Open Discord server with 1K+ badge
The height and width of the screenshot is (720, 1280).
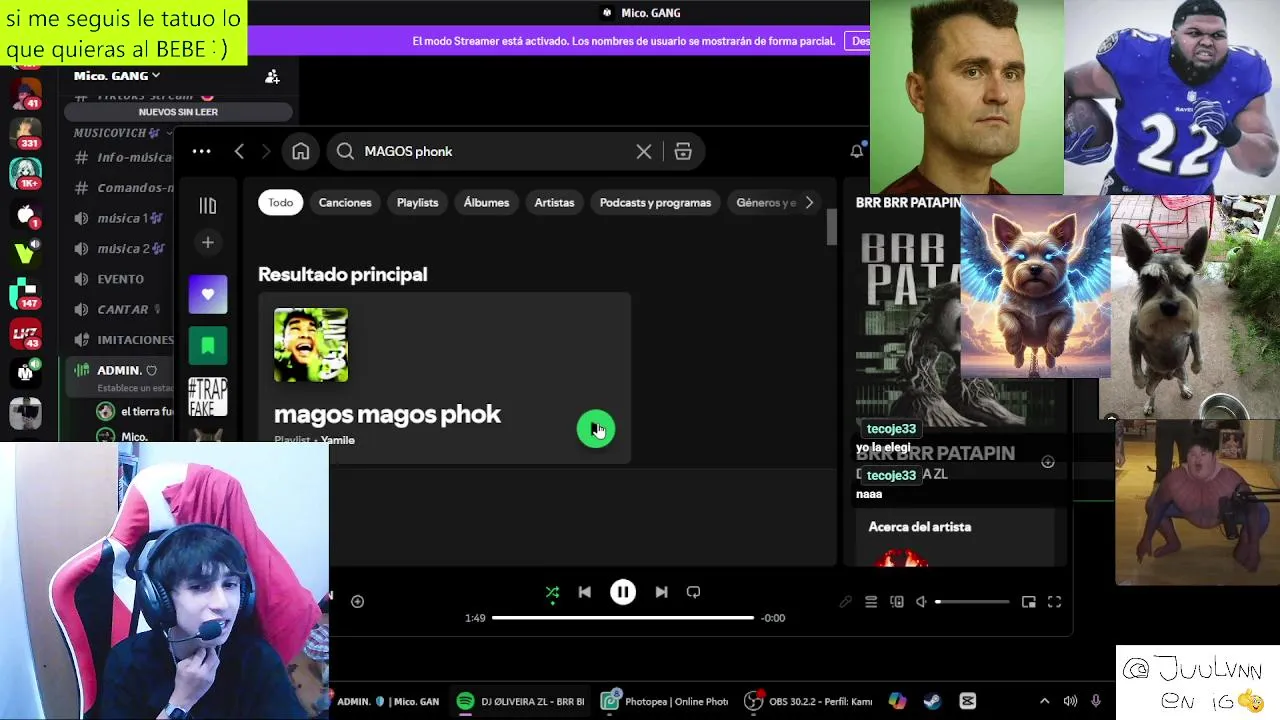click(x=26, y=173)
